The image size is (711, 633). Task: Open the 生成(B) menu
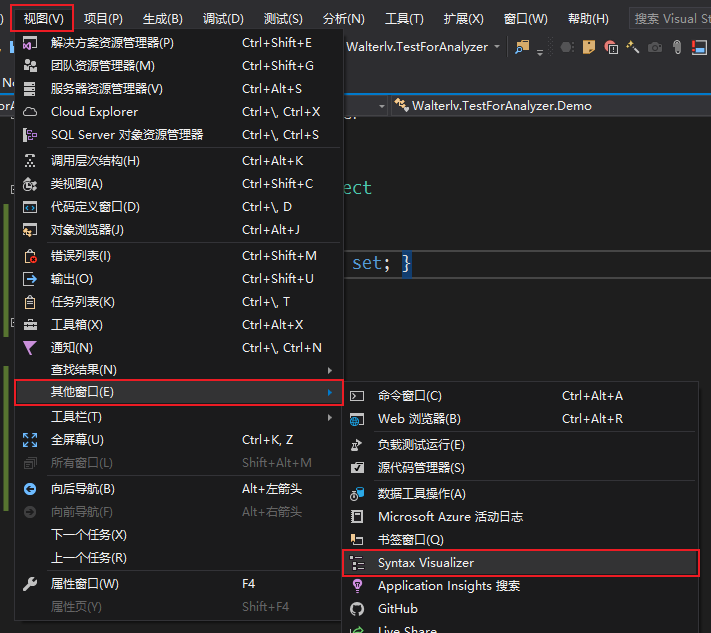(163, 19)
